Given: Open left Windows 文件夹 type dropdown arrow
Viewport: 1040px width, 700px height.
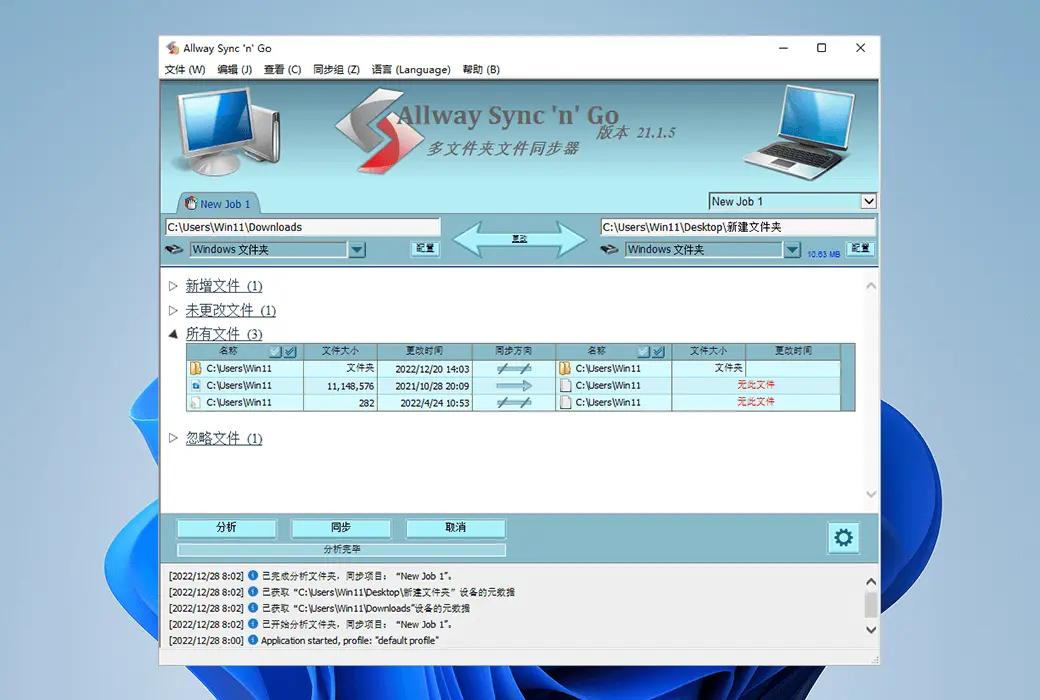Looking at the screenshot, I should [x=357, y=250].
